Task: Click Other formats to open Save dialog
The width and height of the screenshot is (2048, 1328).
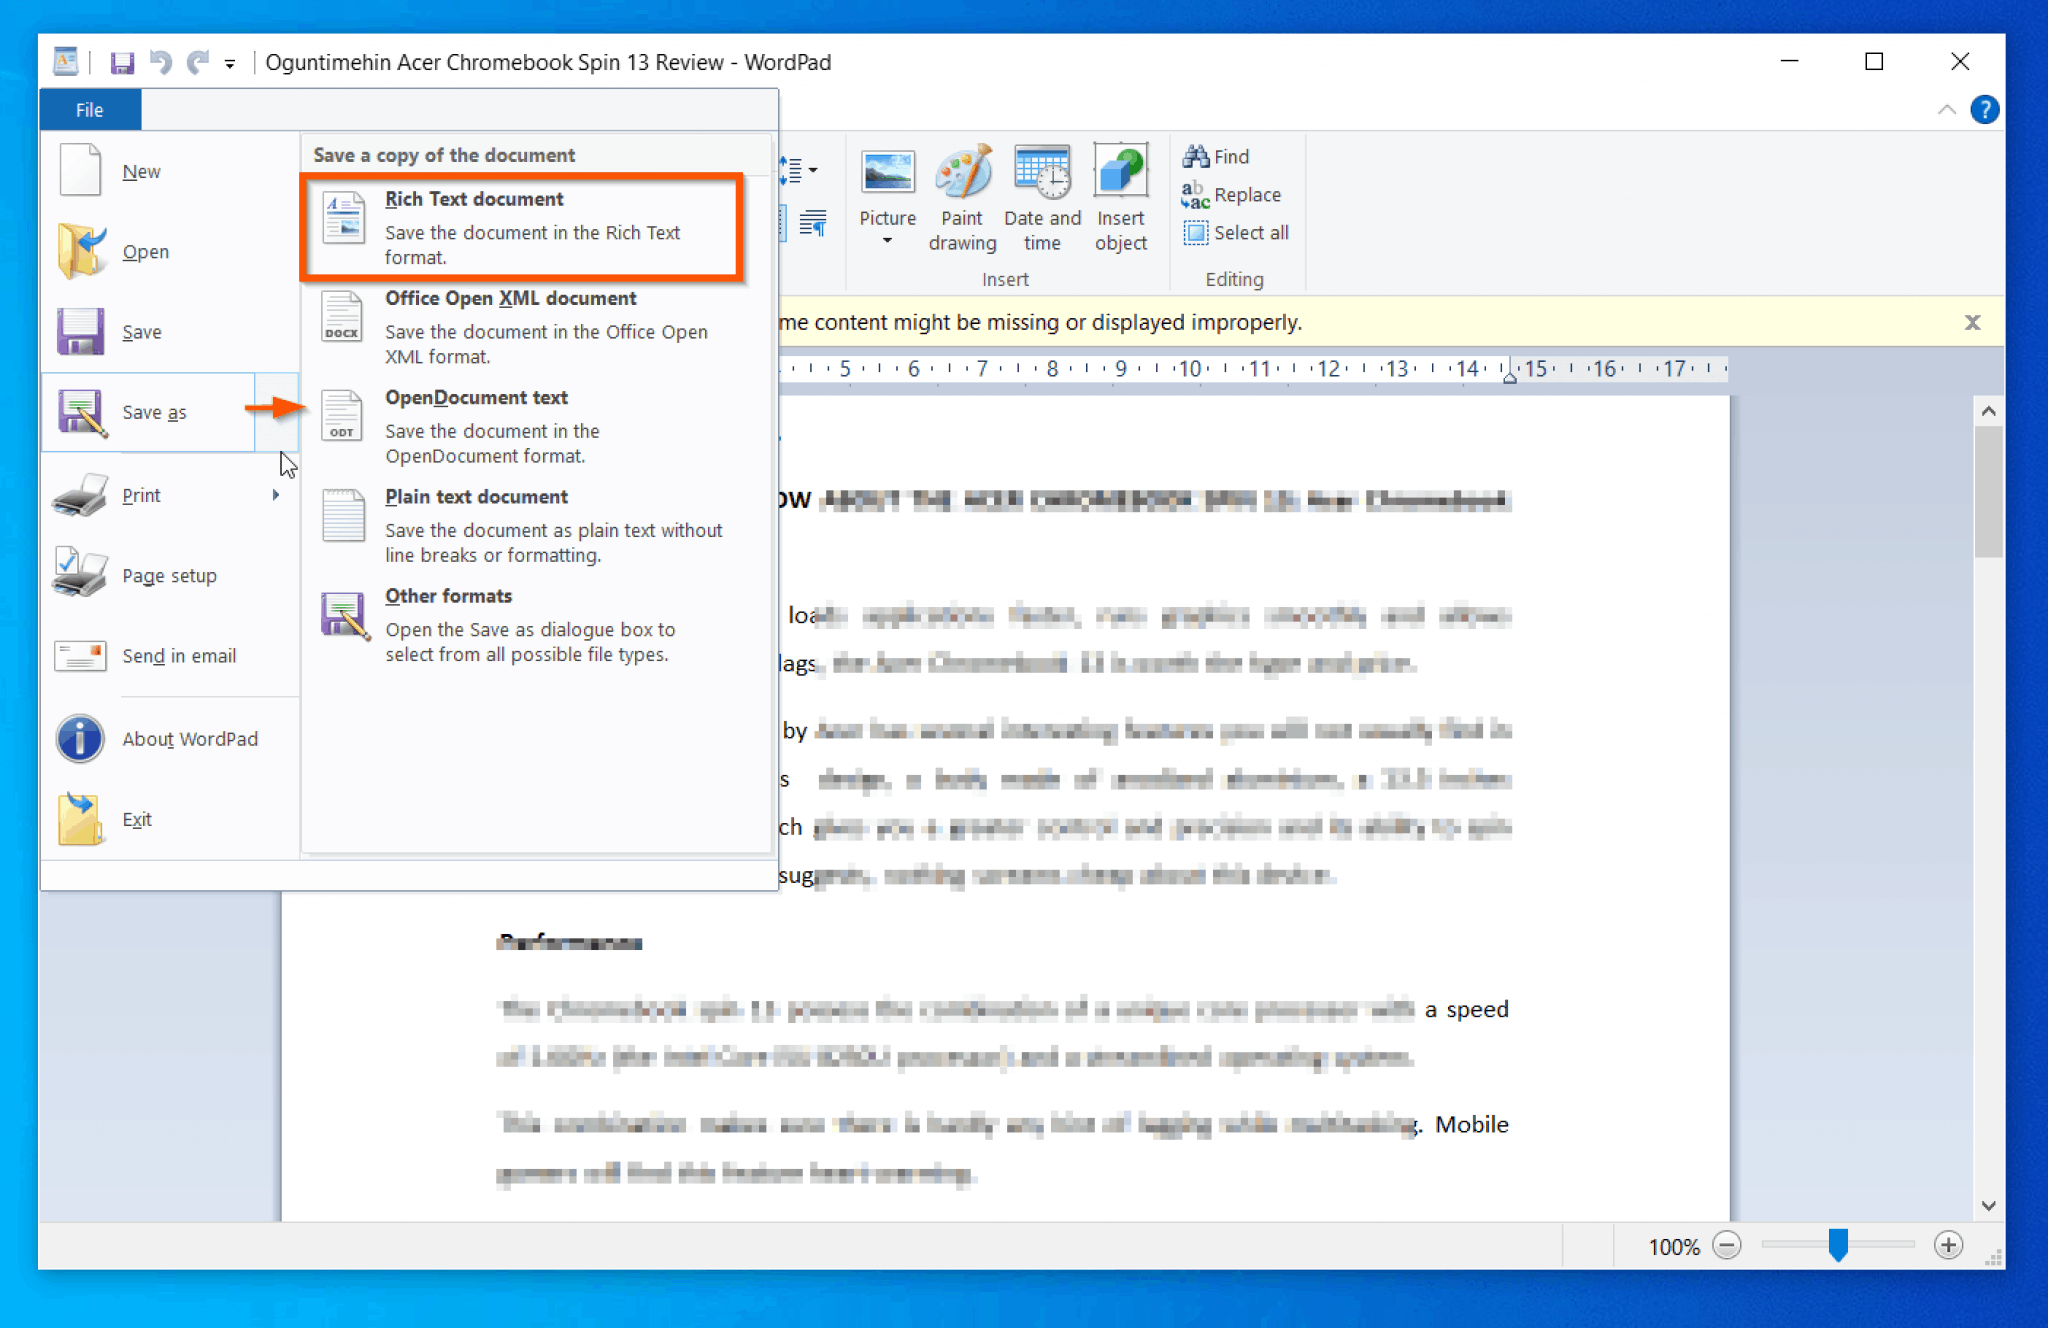Action: [448, 595]
